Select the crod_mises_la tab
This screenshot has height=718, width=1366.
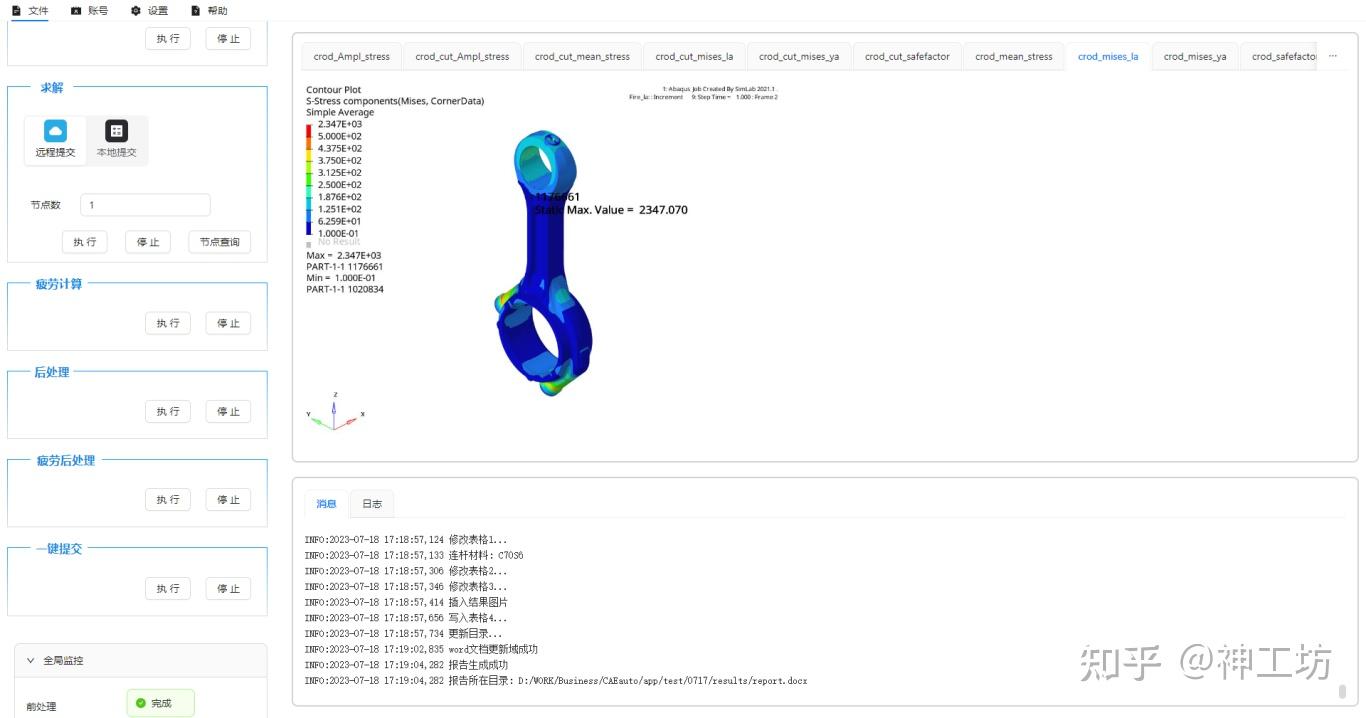(x=1108, y=56)
